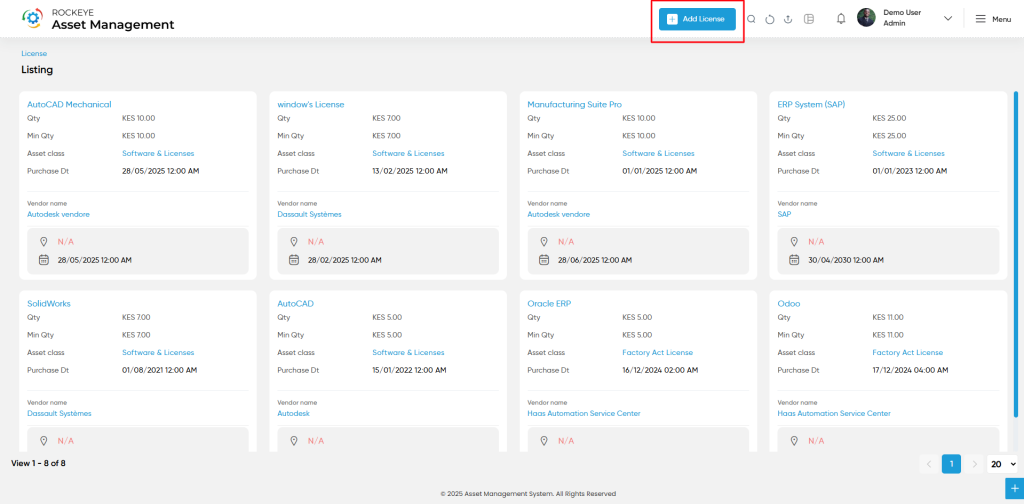Click Haas Automation Service Center in Odoo card
1024x504 pixels.
point(834,413)
